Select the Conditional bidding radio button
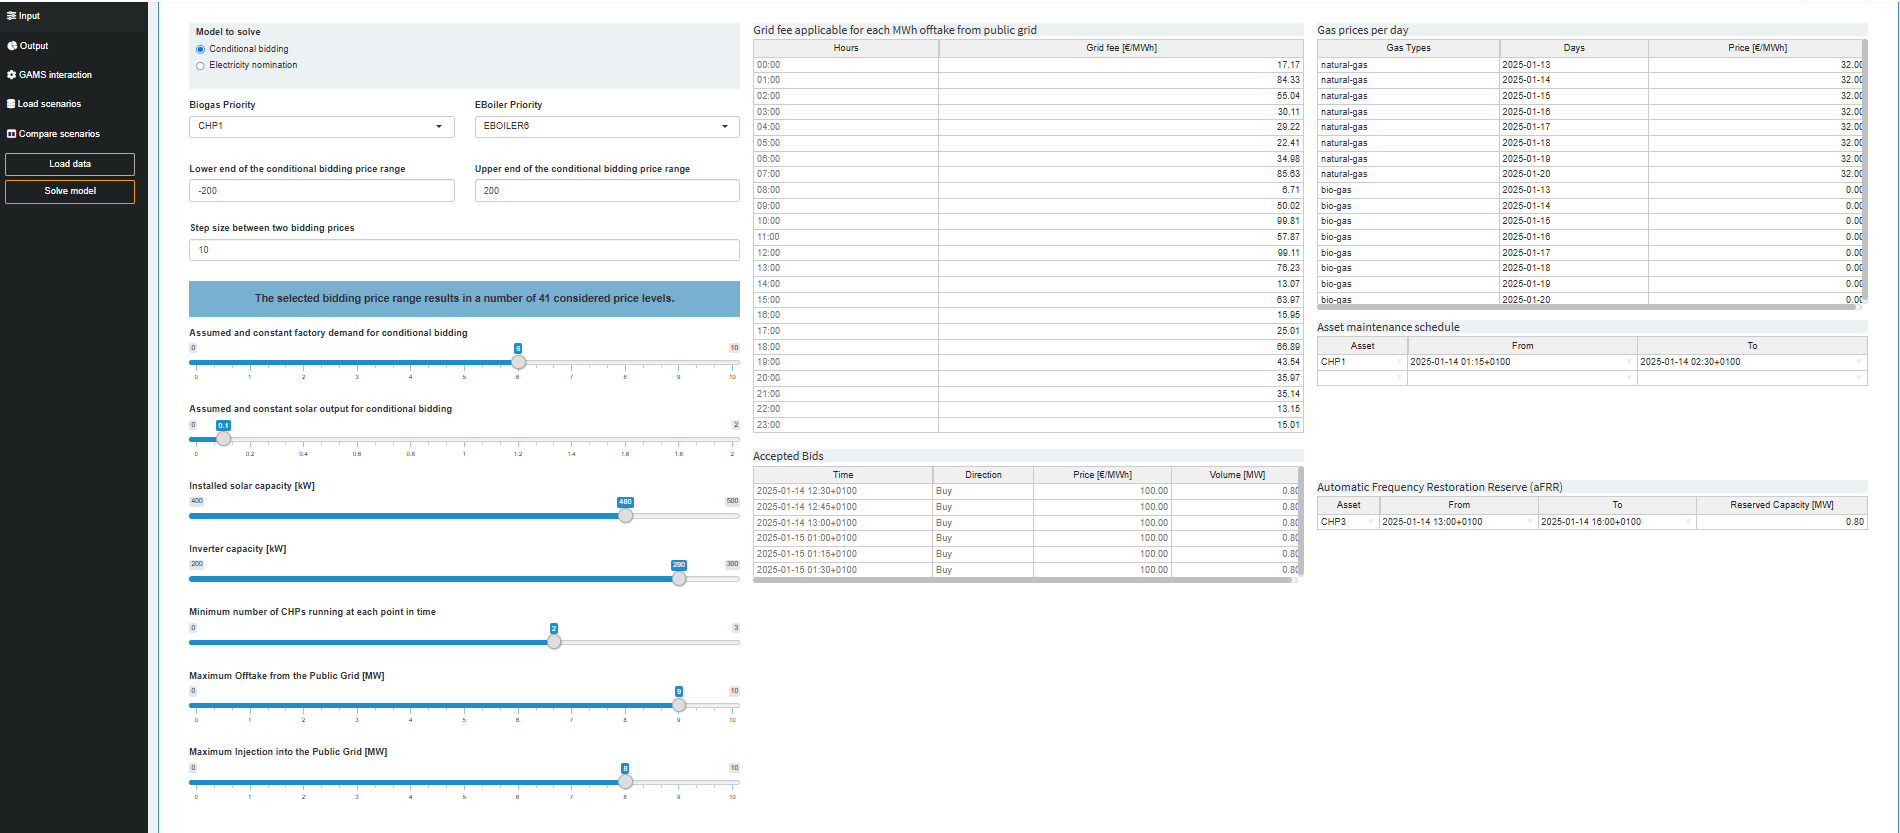Screen dimensions: 1900x833 (x=201, y=49)
